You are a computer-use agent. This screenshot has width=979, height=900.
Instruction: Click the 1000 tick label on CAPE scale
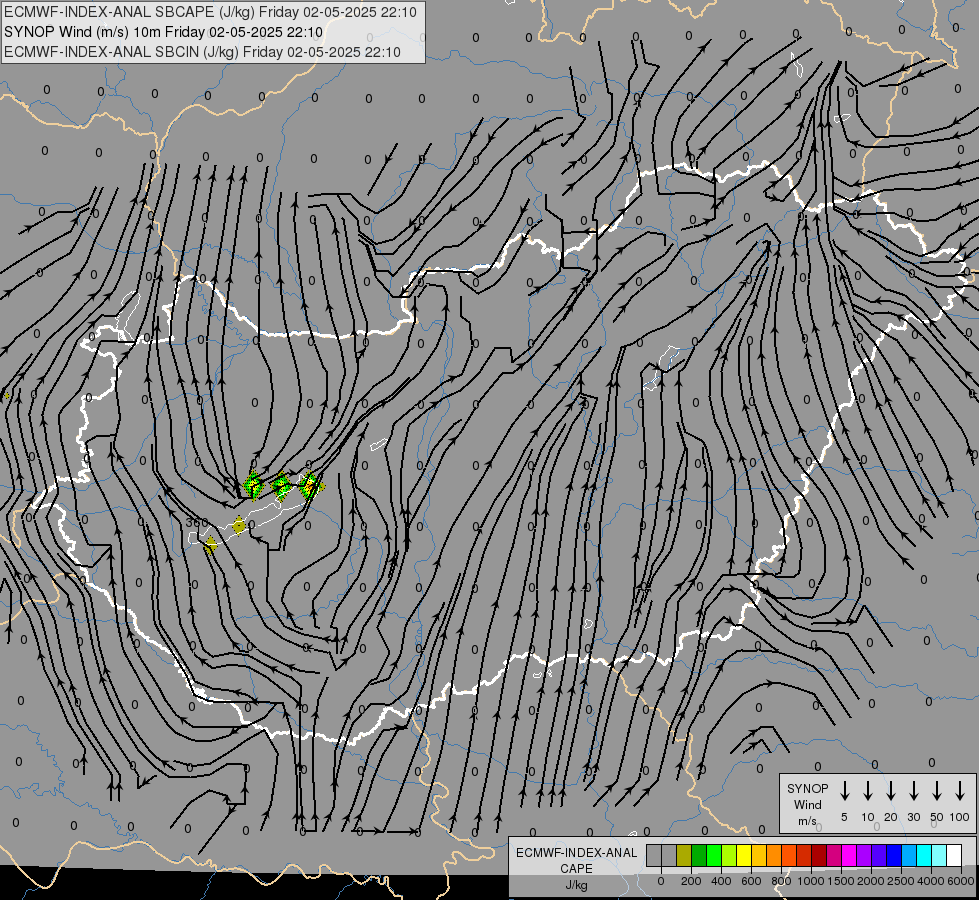tap(811, 881)
